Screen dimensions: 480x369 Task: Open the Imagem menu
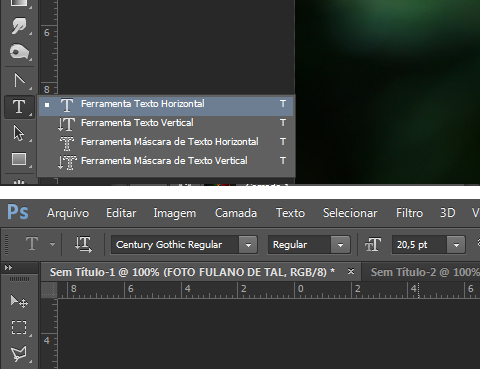pos(175,213)
